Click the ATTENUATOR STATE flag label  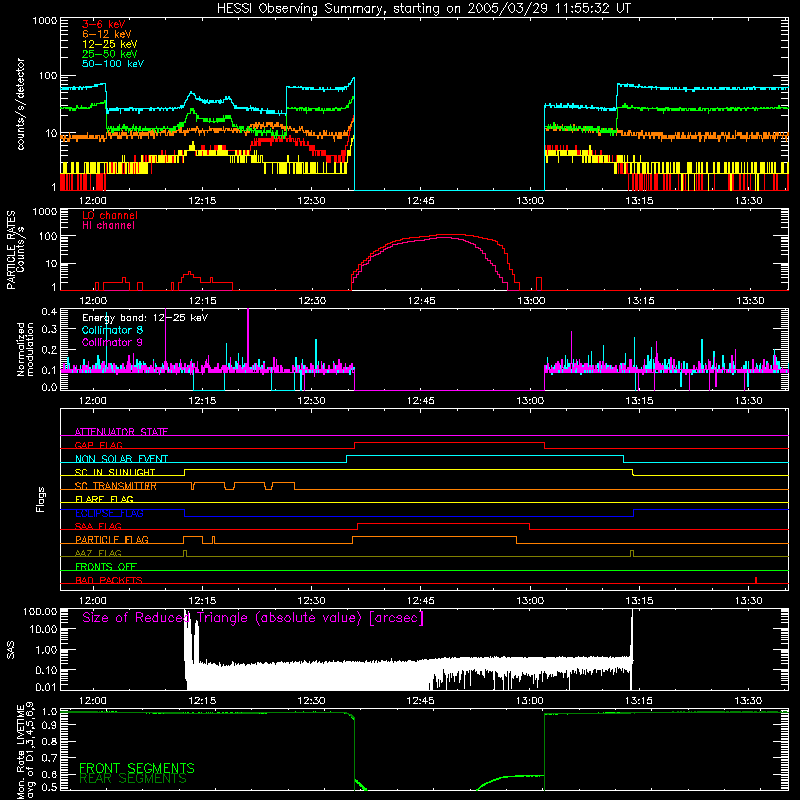point(121,432)
